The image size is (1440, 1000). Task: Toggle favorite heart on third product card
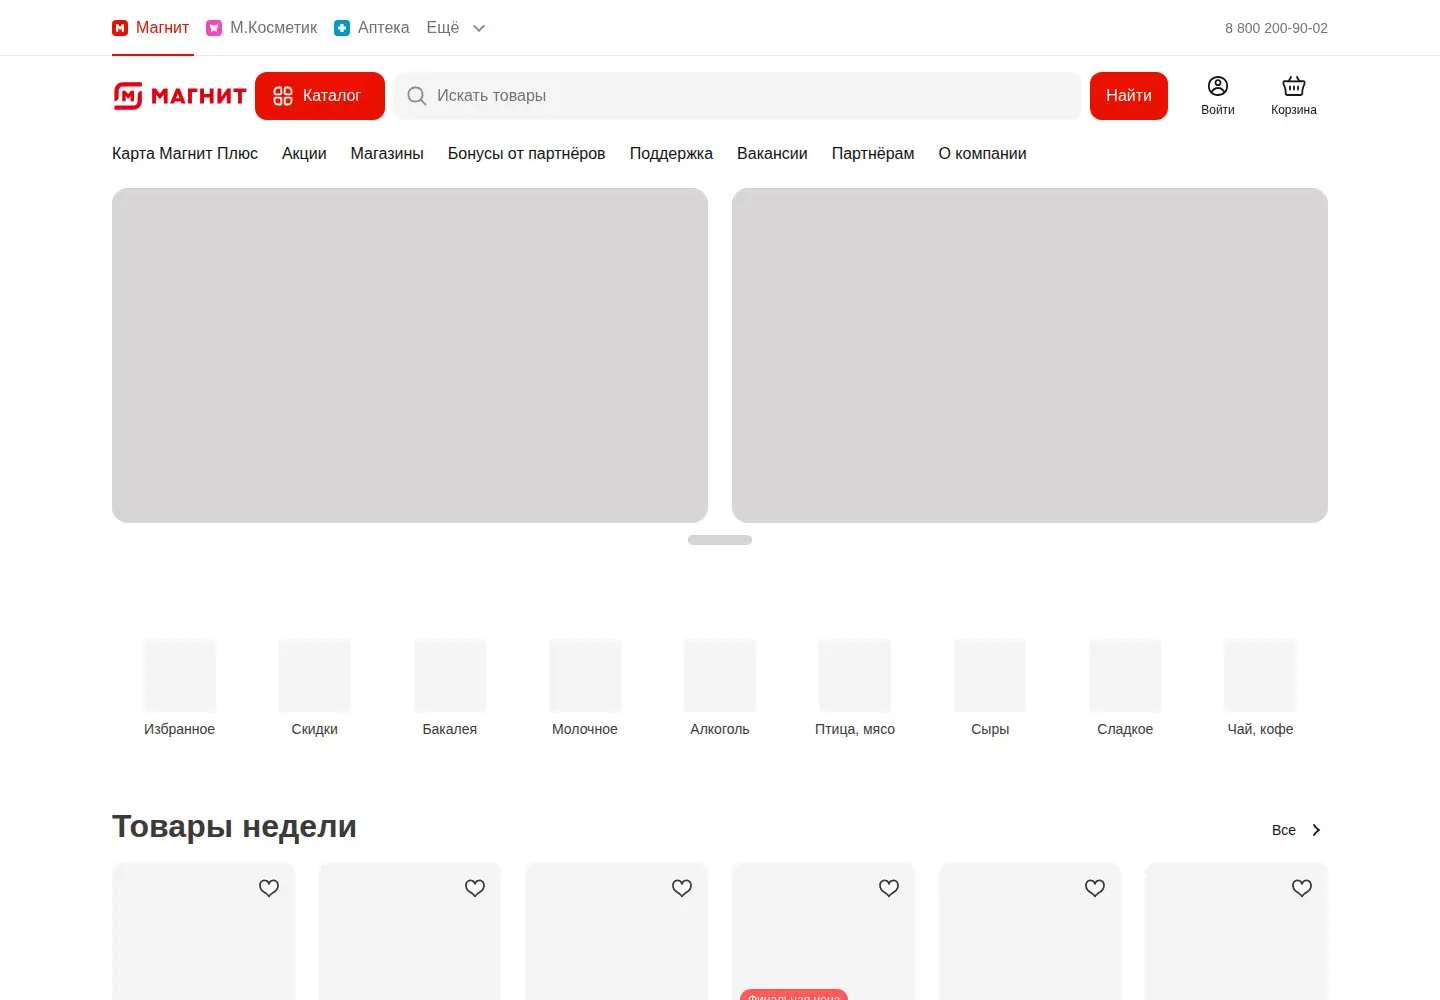pyautogui.click(x=682, y=888)
